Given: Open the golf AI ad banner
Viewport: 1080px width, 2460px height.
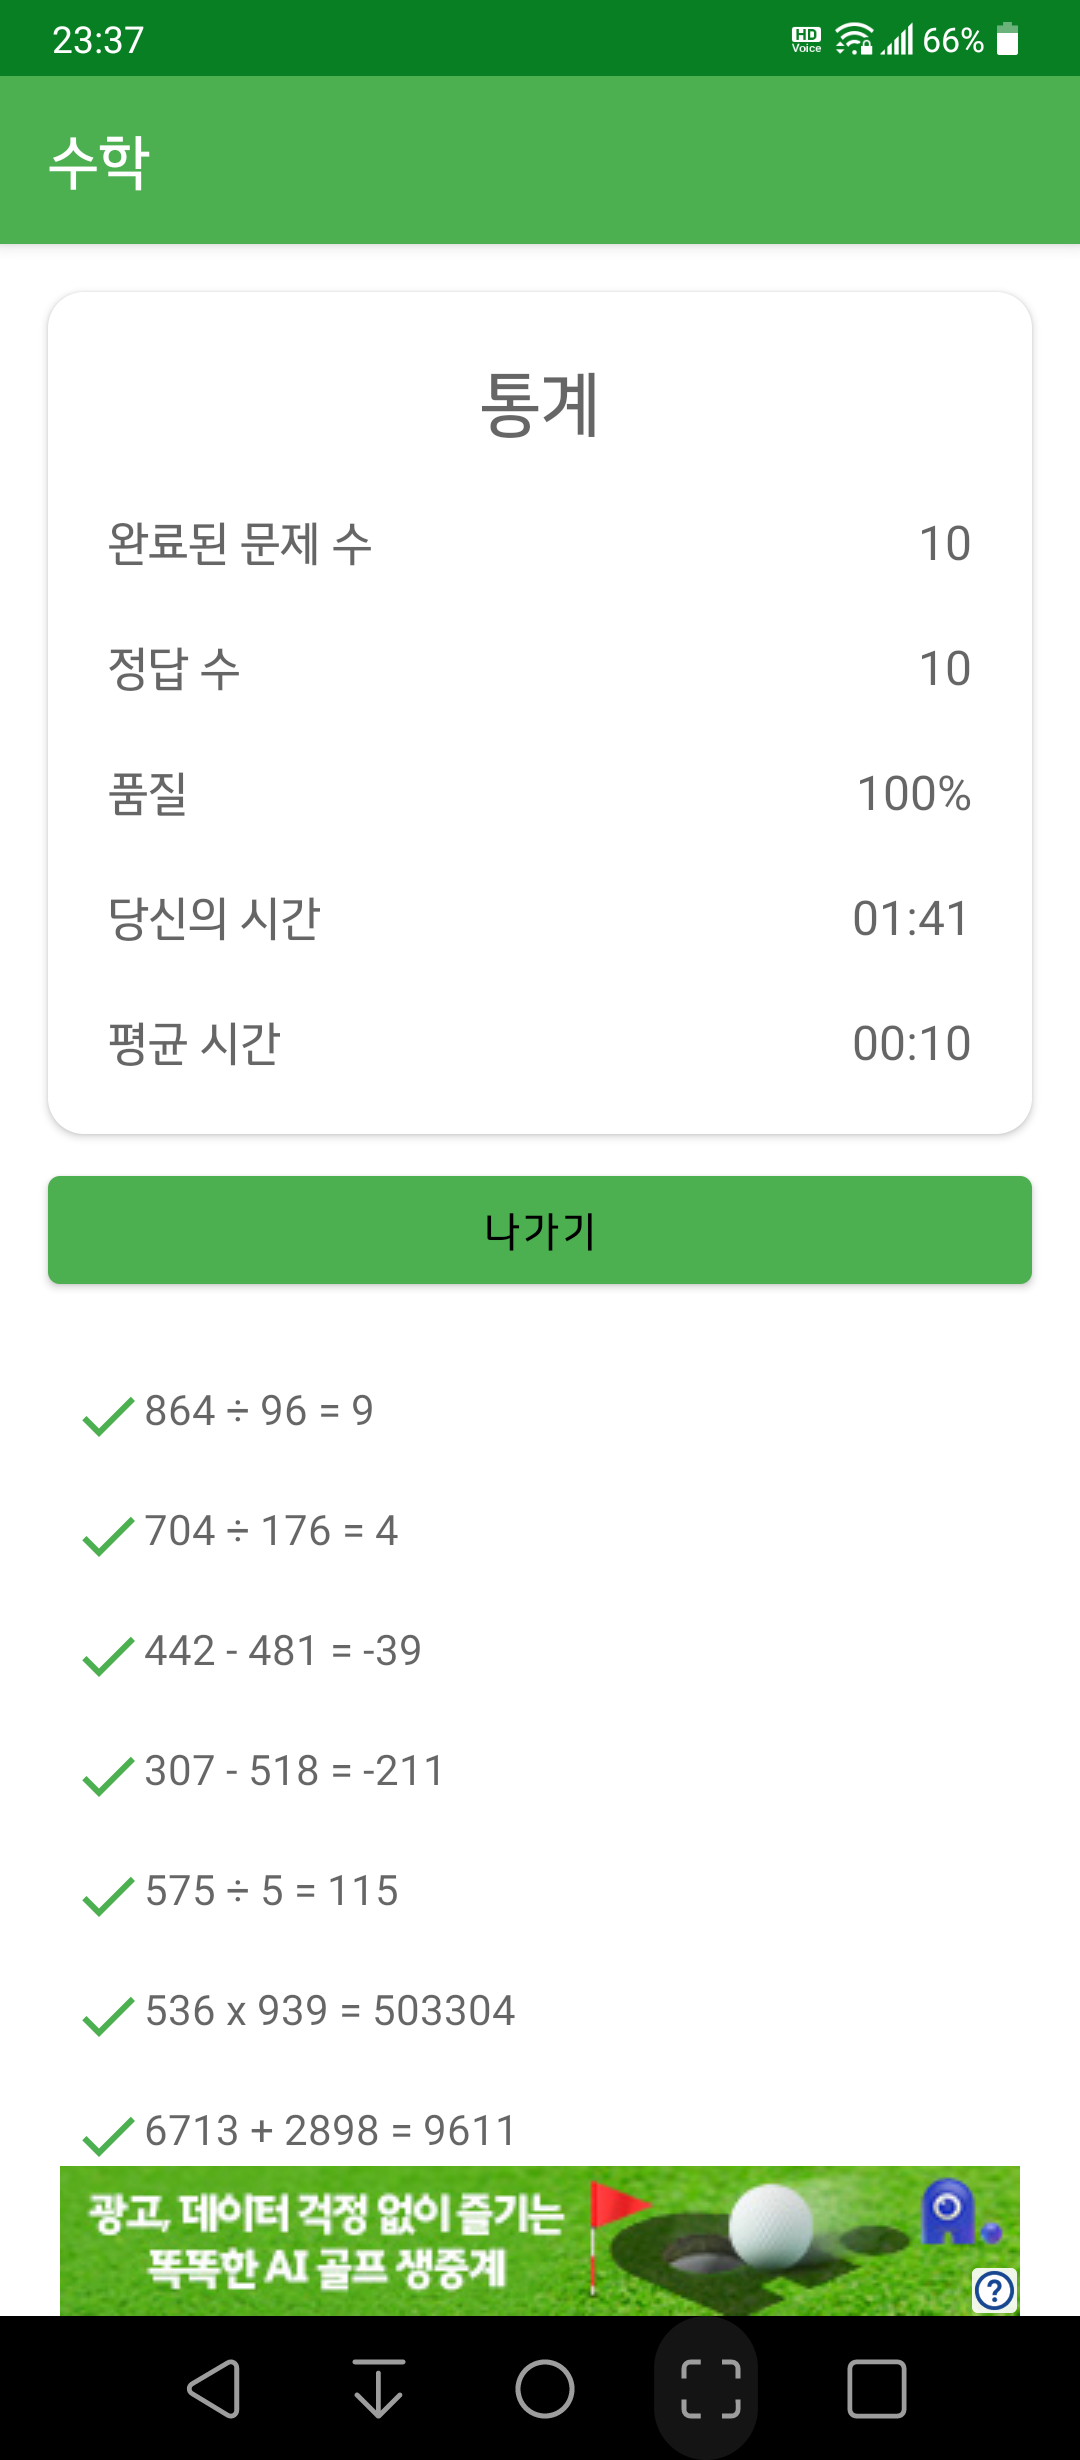Looking at the screenshot, I should pyautogui.click(x=540, y=2241).
